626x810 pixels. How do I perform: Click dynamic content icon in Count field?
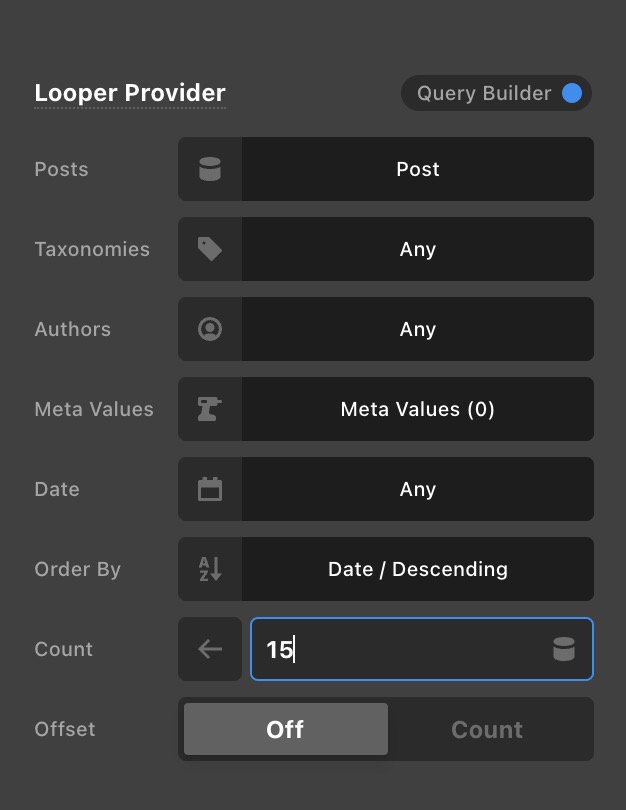pyautogui.click(x=564, y=649)
